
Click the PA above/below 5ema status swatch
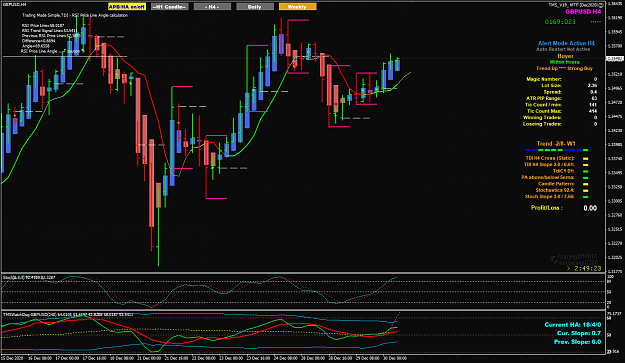point(586,177)
